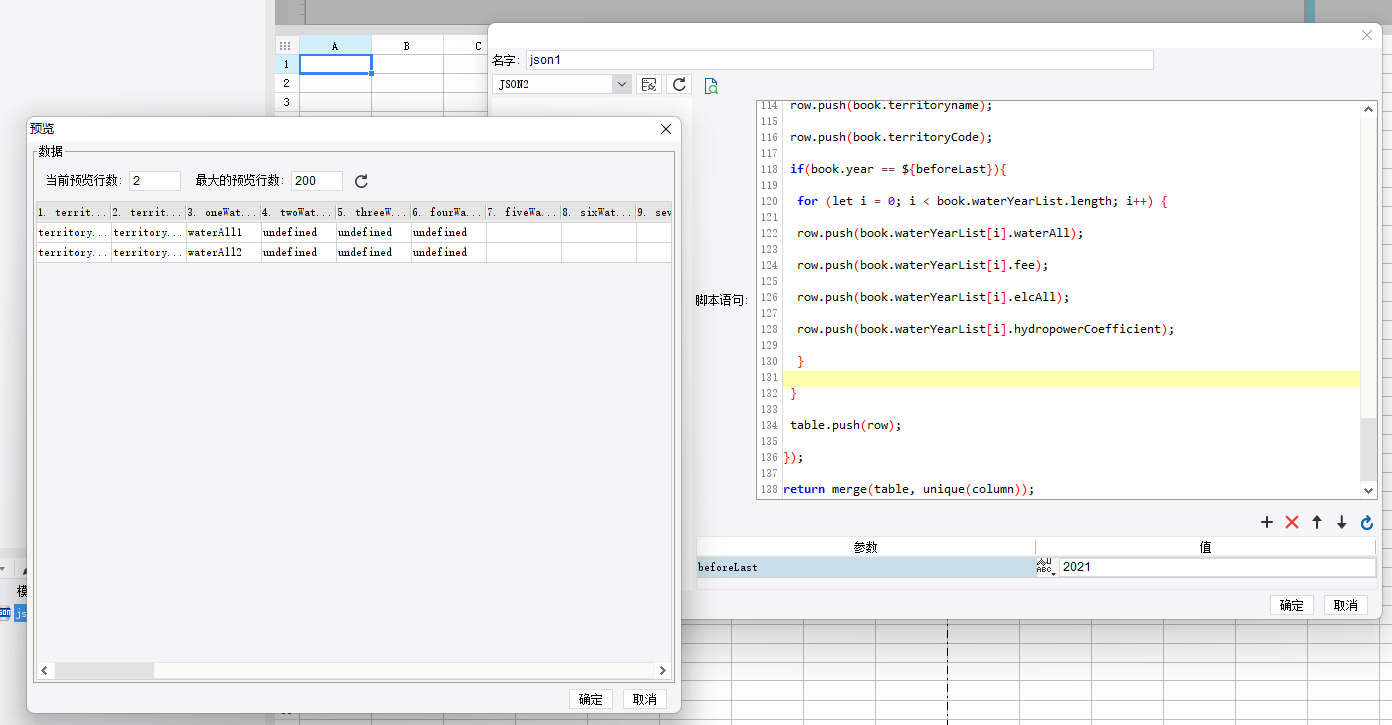Refresh the parameter list with blue arrow

[x=1367, y=522]
